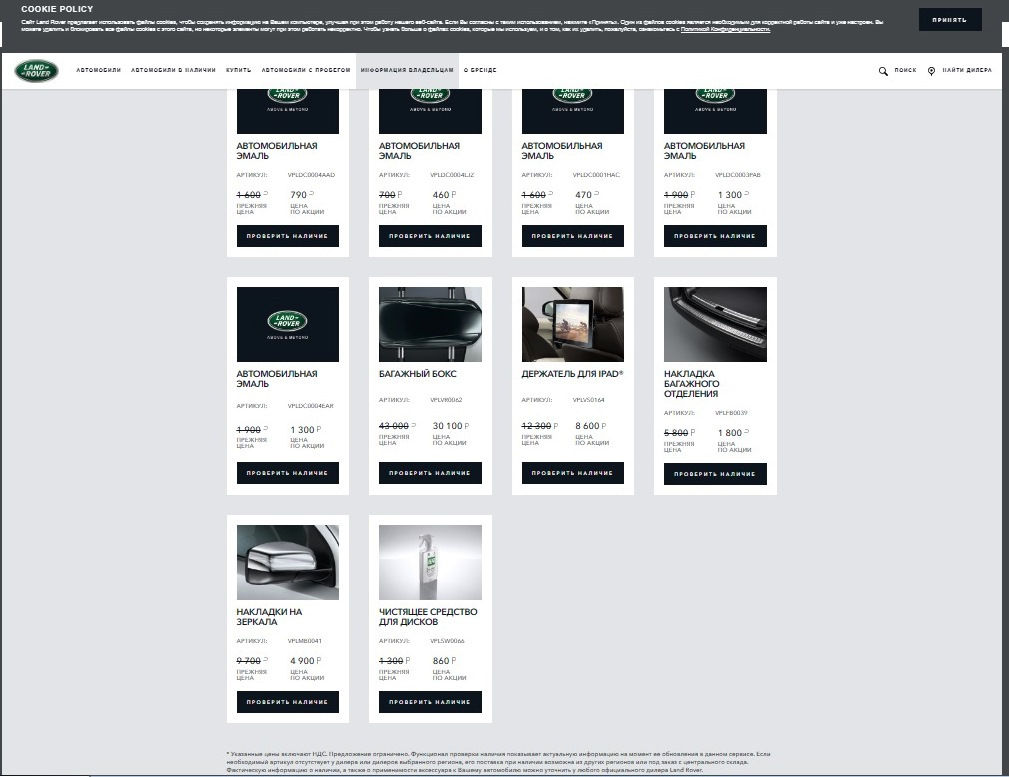Click the 8 600 ₽ sale price
The height and width of the screenshot is (777, 1009).
[x=591, y=426]
